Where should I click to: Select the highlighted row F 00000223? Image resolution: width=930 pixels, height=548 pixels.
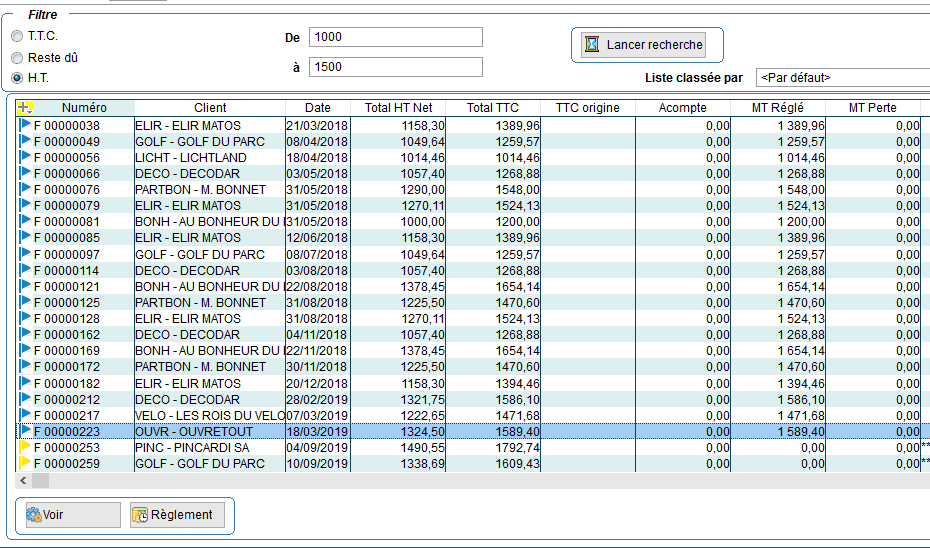(473, 431)
